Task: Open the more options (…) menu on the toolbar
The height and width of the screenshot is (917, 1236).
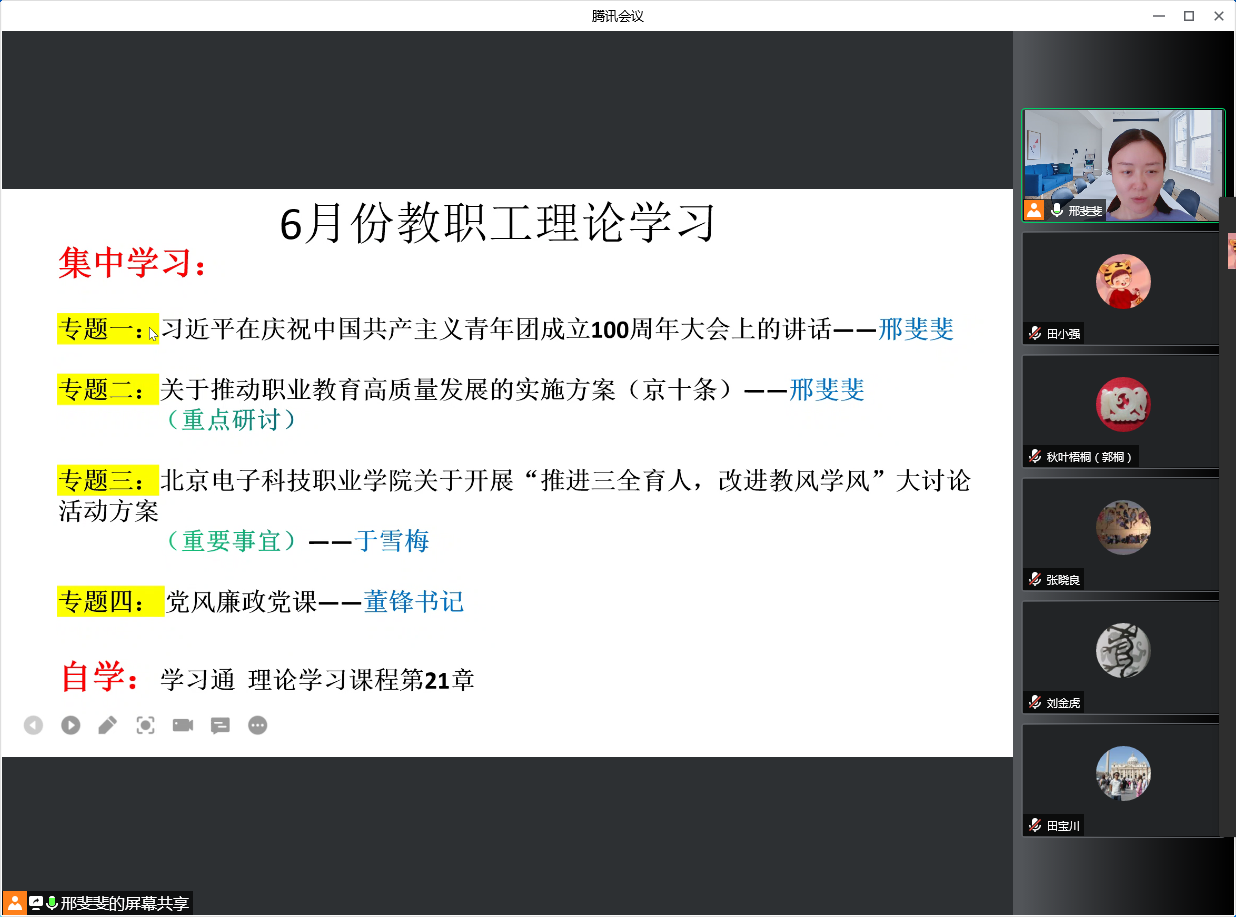Action: click(x=258, y=725)
